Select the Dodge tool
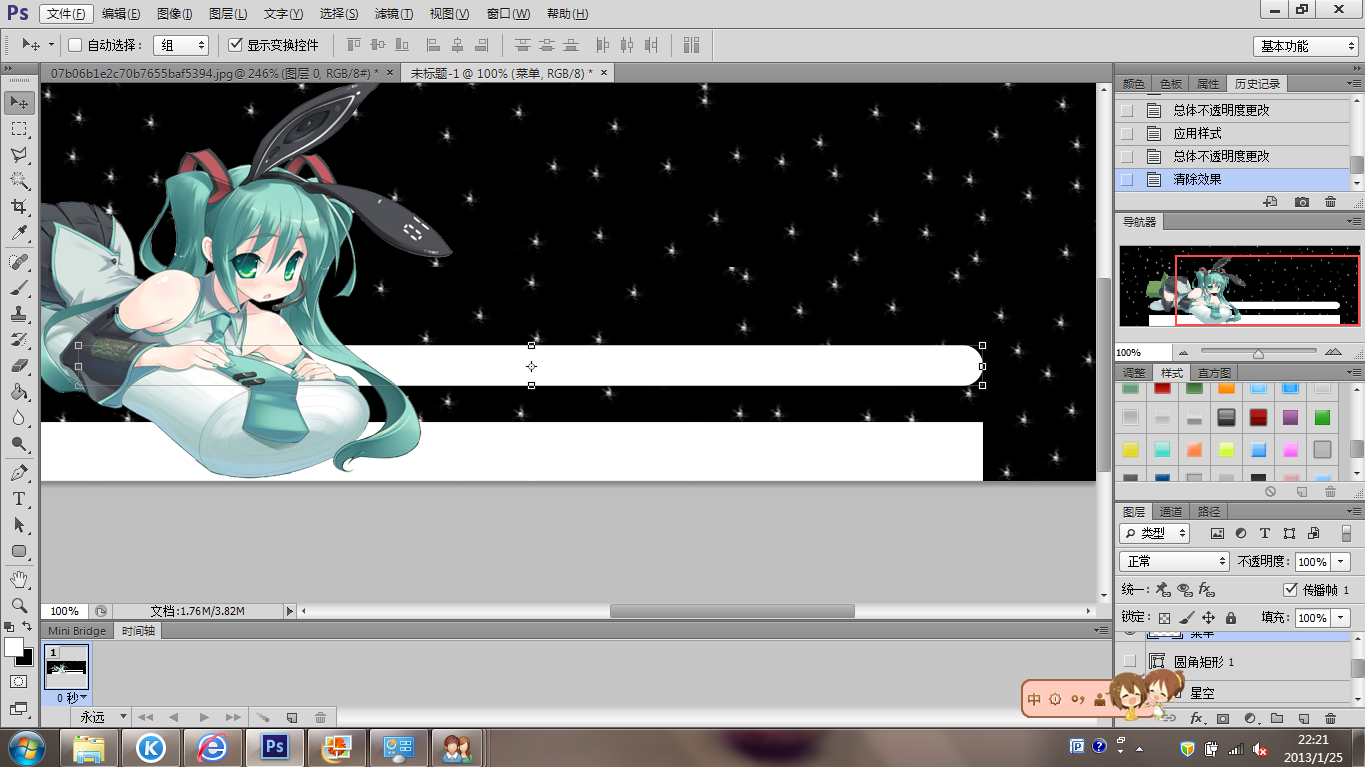 19,444
